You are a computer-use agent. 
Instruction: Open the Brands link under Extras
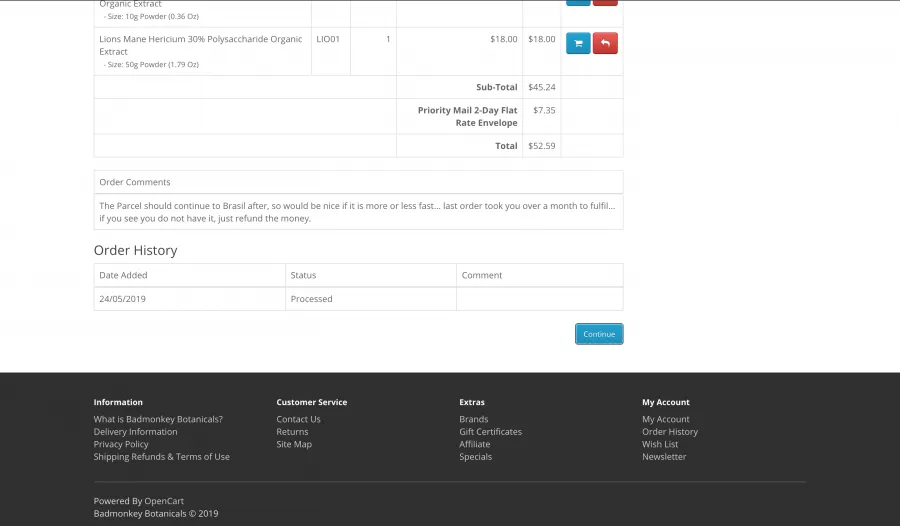(473, 419)
